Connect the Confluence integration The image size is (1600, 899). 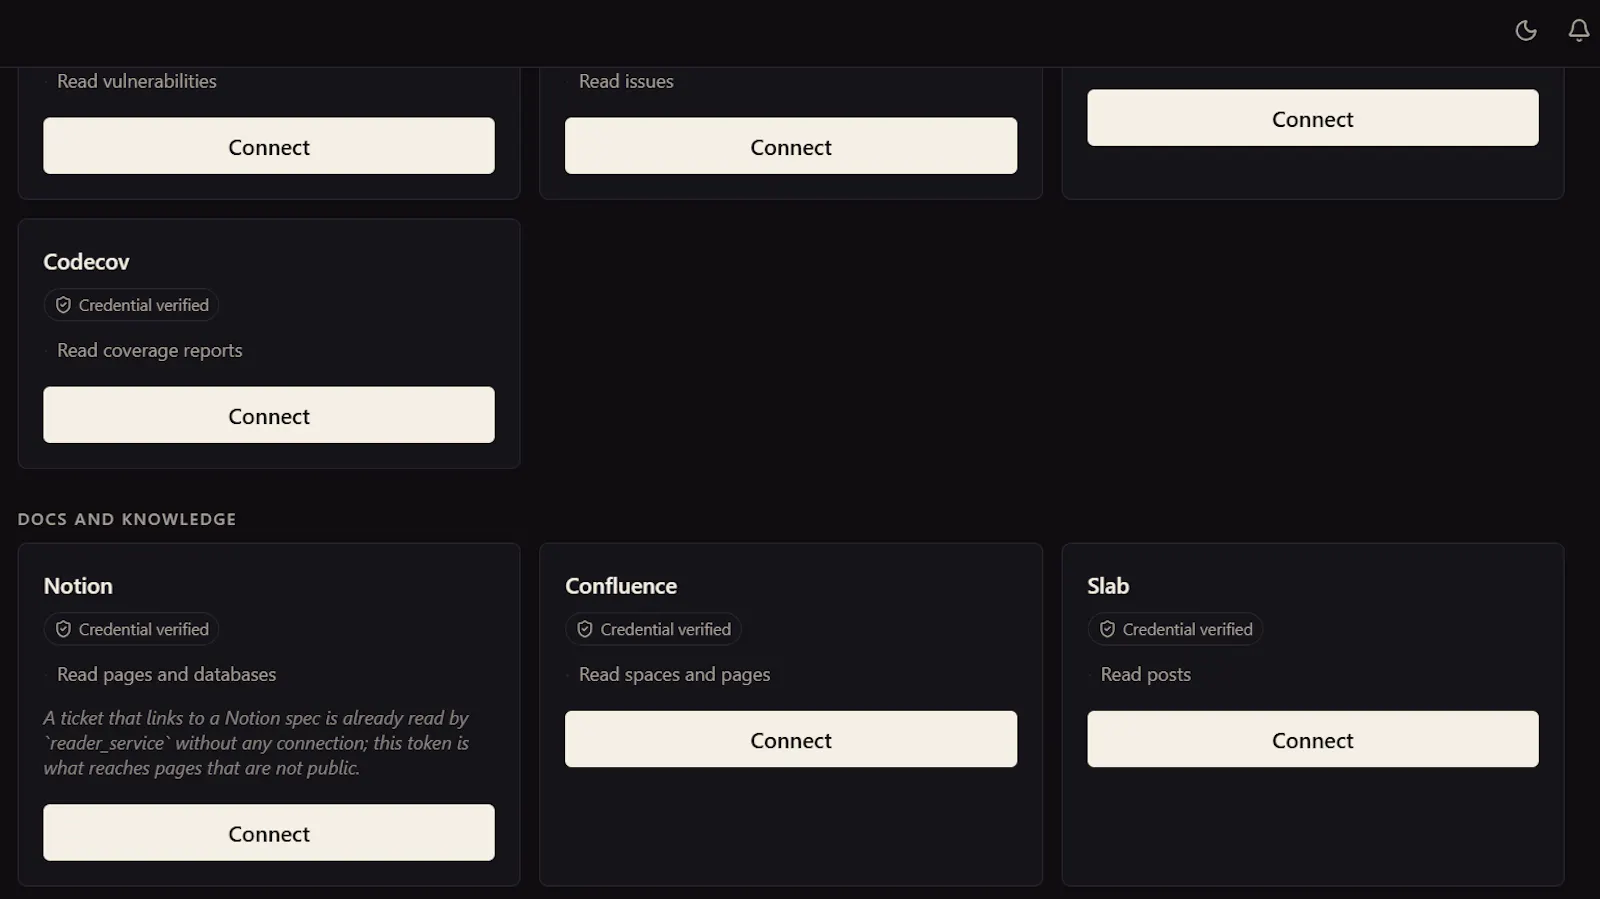(791, 739)
